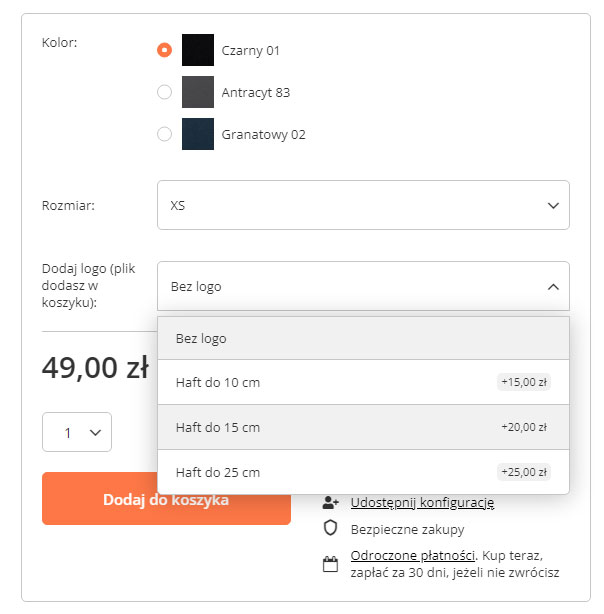Viewport: 604px width, 614px height.
Task: Click the black Czarny color swatch
Action: 198,50
